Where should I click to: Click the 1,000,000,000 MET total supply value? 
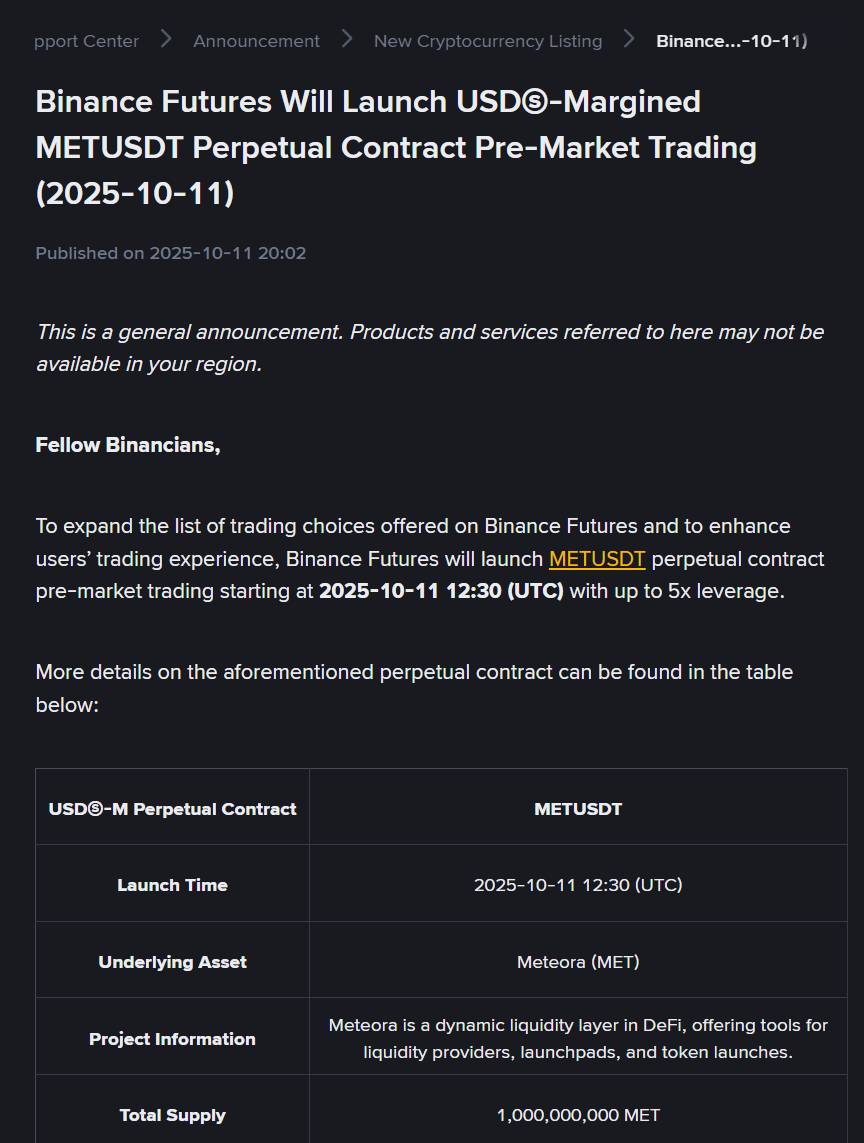pos(578,1115)
